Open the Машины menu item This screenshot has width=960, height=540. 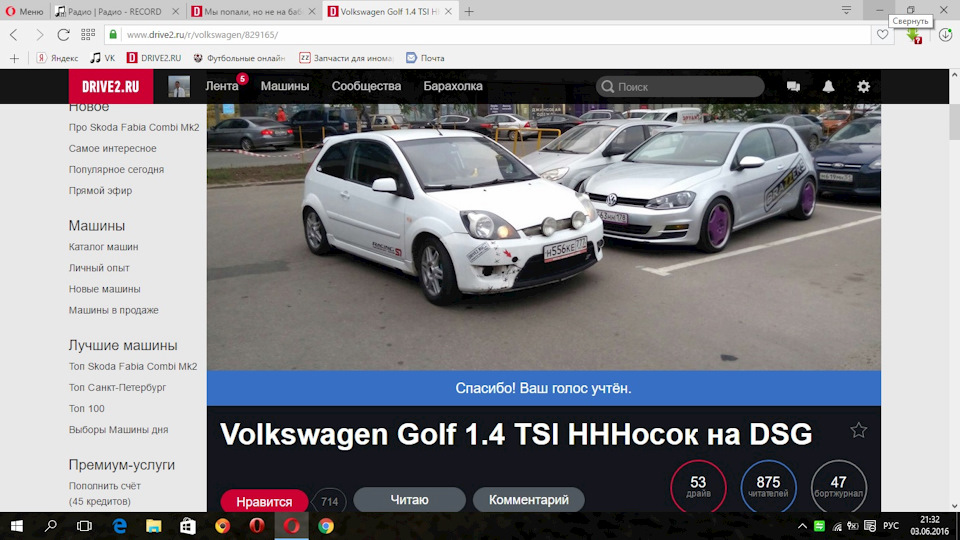tap(285, 86)
